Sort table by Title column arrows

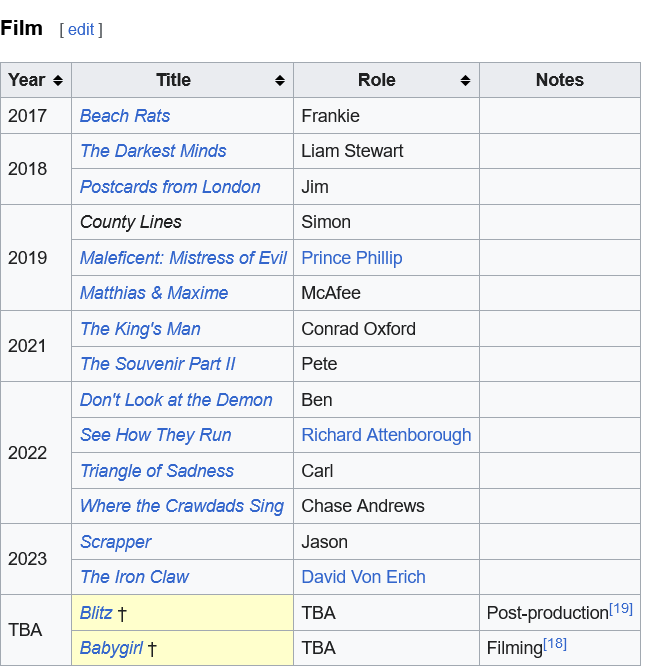point(280,81)
